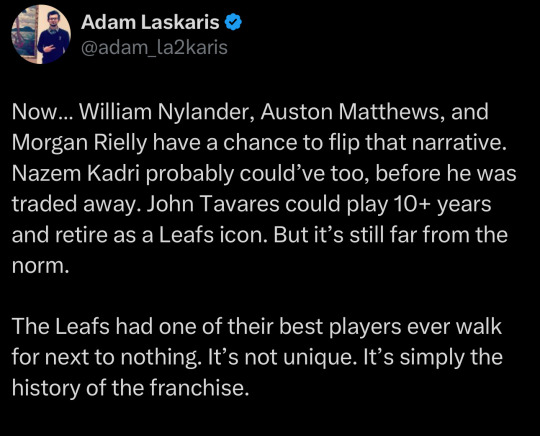The height and width of the screenshot is (436, 540).
Task: Click the name Morgan Rielly in tweet
Action: click(80, 143)
